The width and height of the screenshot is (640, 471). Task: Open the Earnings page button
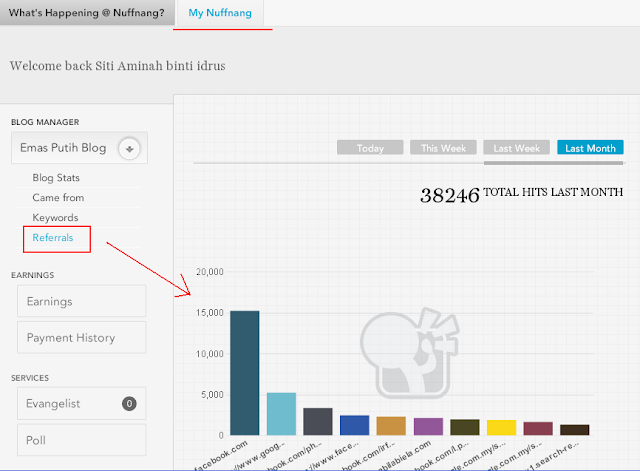pos(82,301)
